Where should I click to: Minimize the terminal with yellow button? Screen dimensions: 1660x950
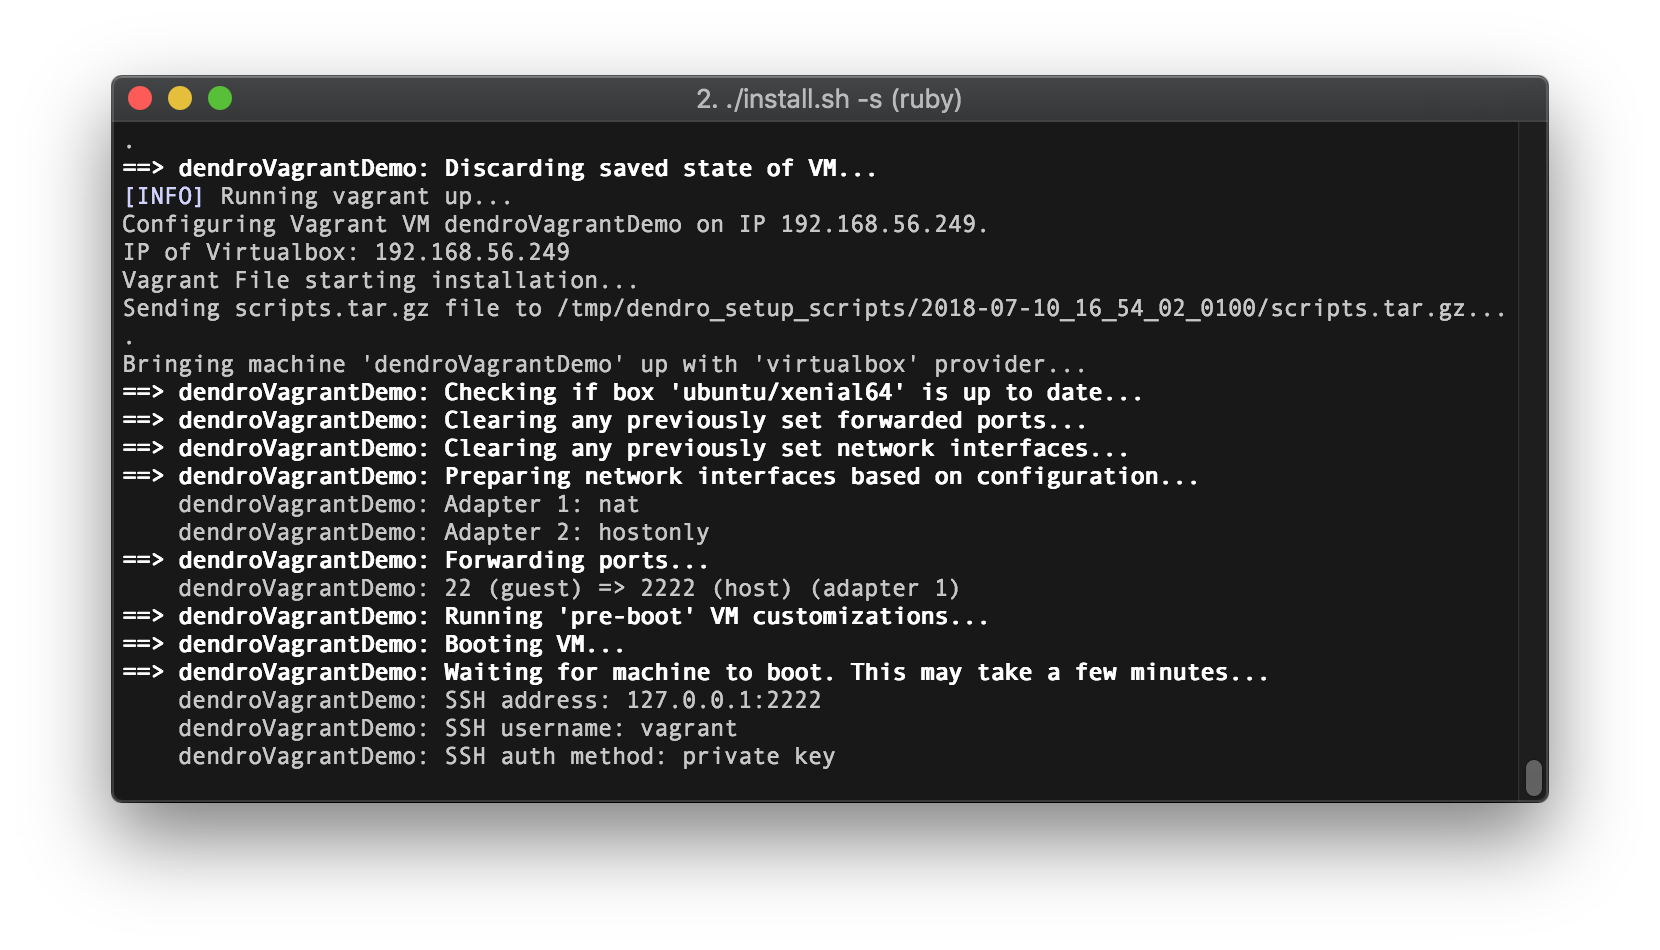pos(180,98)
